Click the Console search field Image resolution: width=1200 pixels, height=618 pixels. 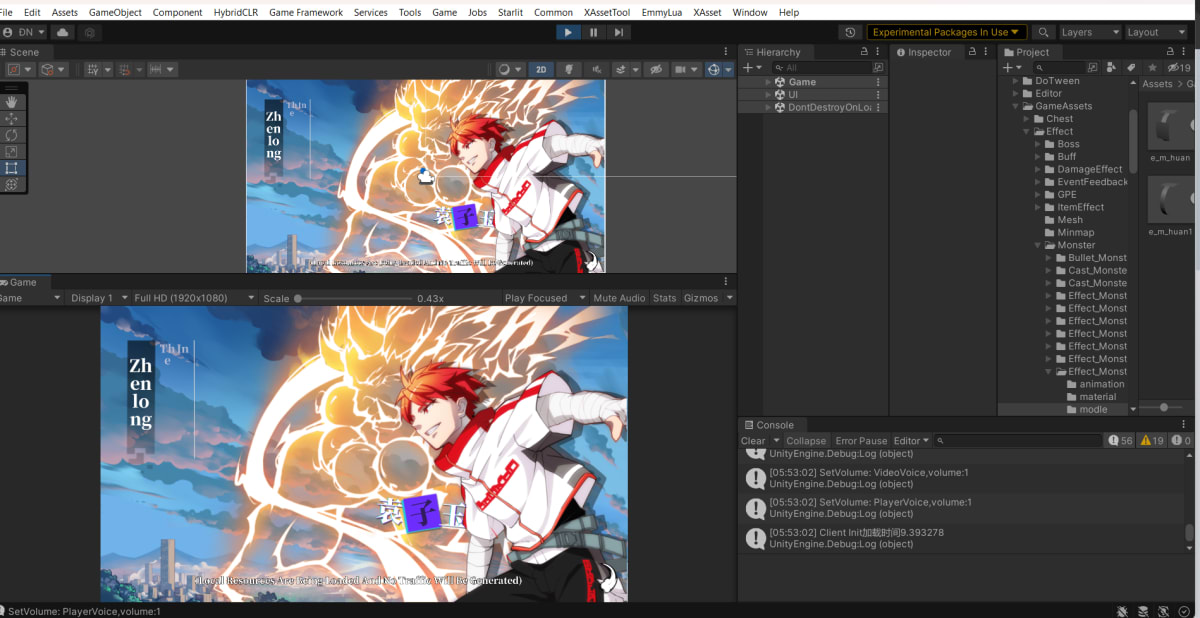(1019, 440)
